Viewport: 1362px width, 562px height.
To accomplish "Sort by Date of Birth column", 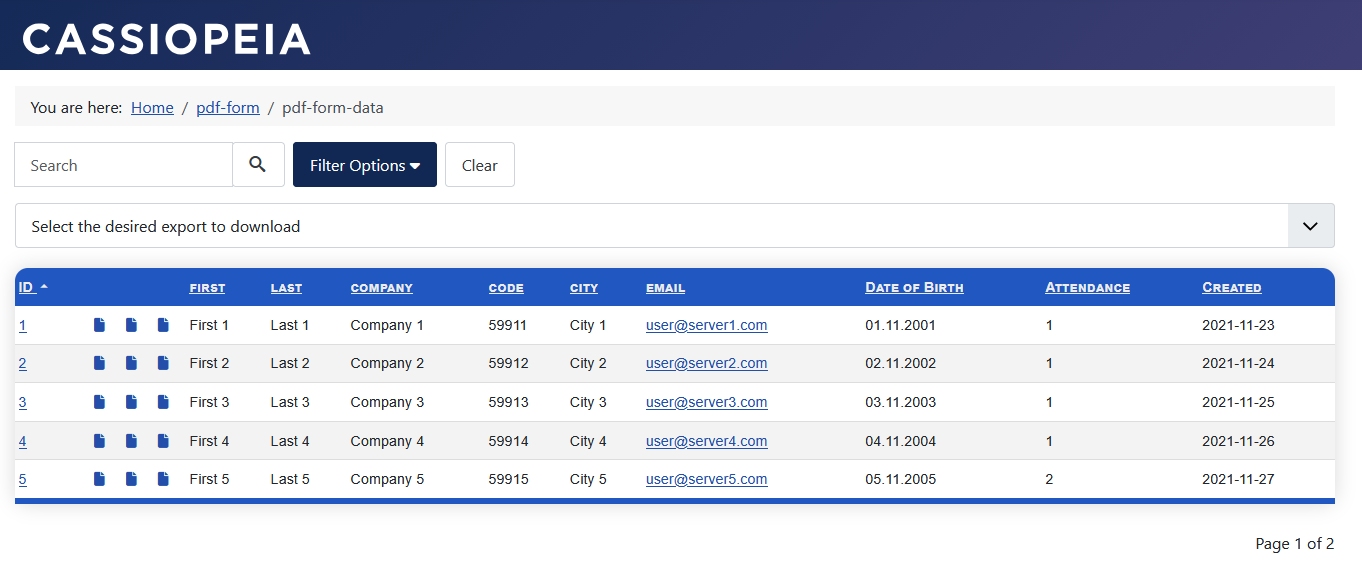I will tap(914, 288).
